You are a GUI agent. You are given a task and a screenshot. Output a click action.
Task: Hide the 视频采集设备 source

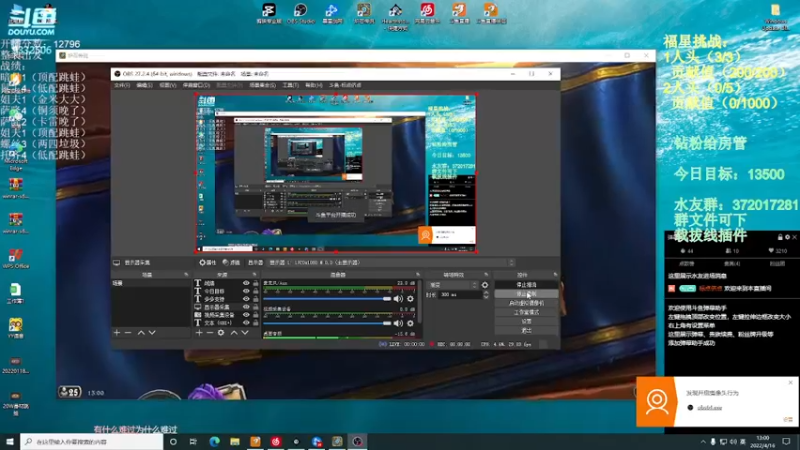click(x=246, y=315)
